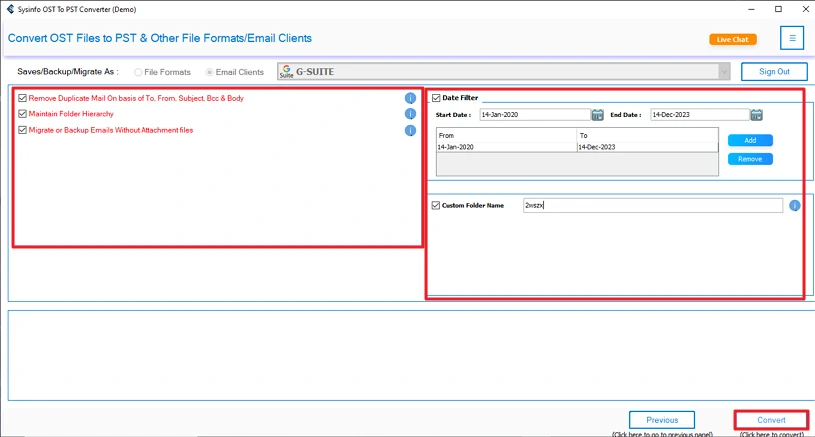
Task: Click info icon for Maintain Folder Hierarchy
Action: 410,114
